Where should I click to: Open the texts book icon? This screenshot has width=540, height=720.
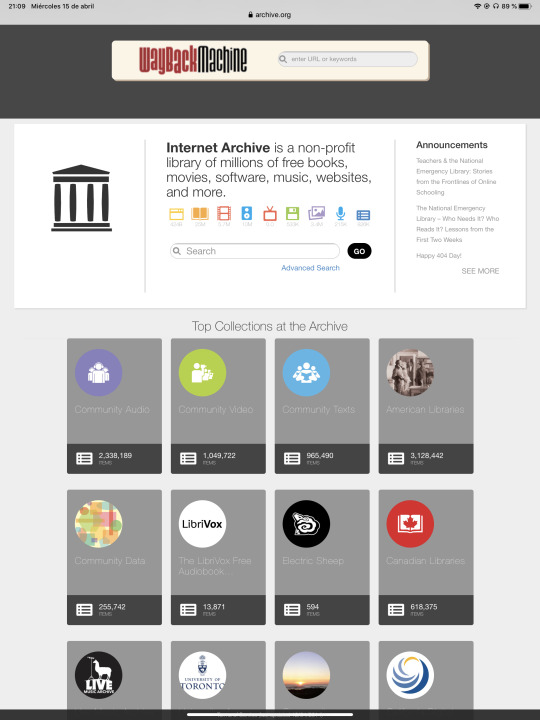pyautogui.click(x=200, y=214)
